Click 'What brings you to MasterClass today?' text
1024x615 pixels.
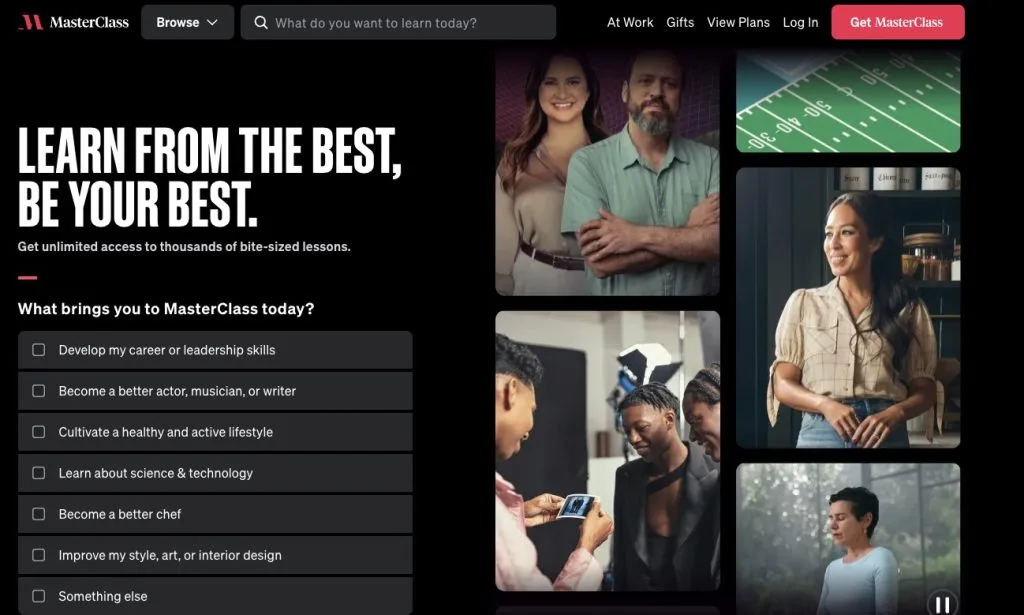pos(166,309)
